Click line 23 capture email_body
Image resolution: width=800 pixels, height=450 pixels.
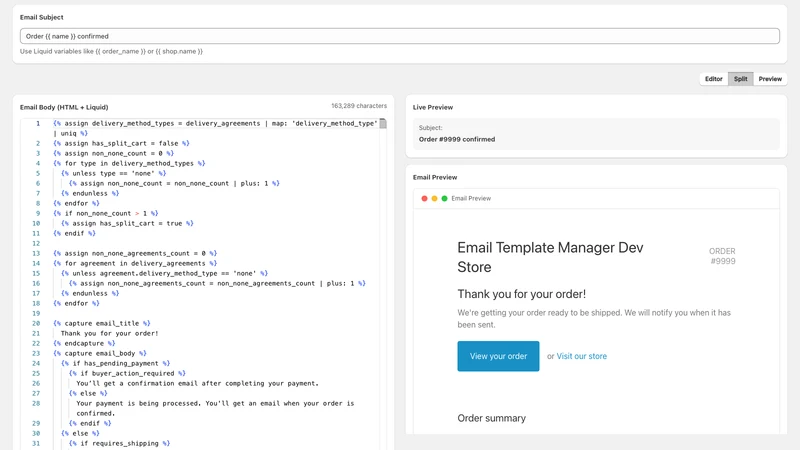pyautogui.click(x=99, y=353)
